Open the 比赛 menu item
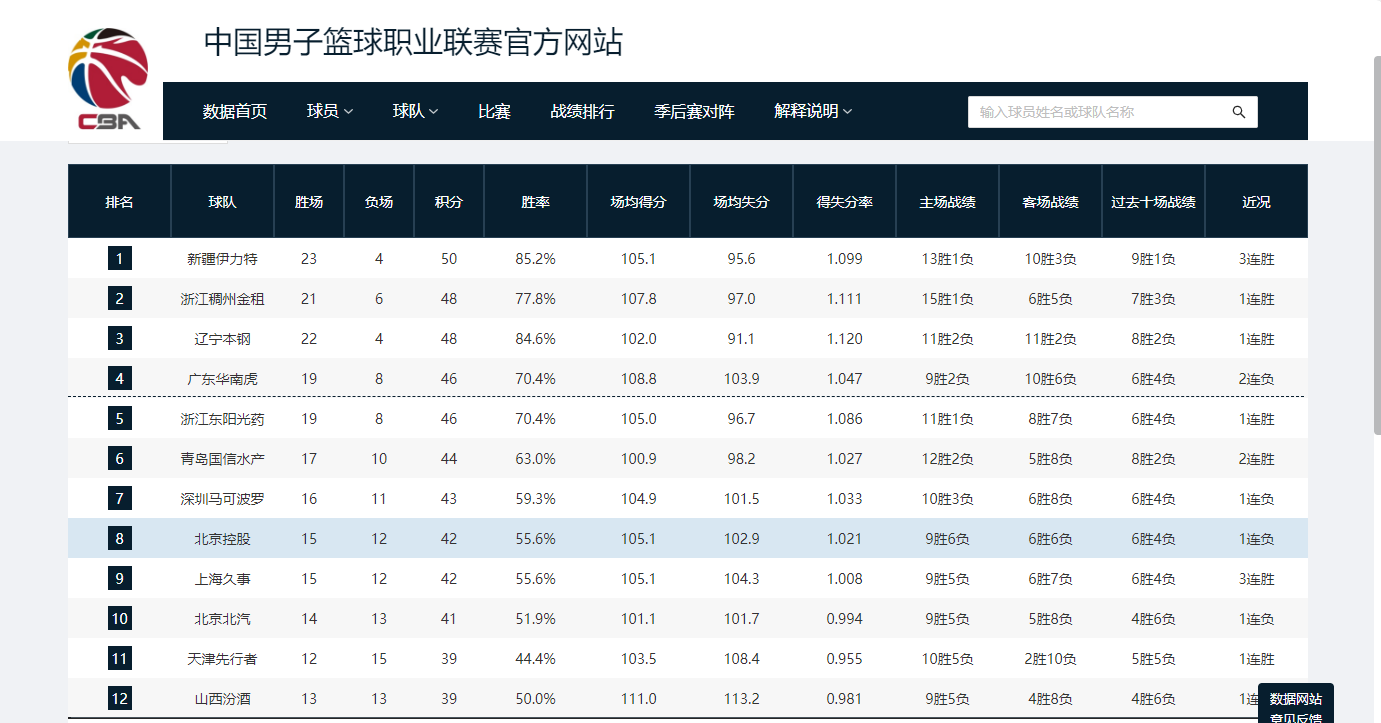The image size is (1381, 723). (x=494, y=111)
